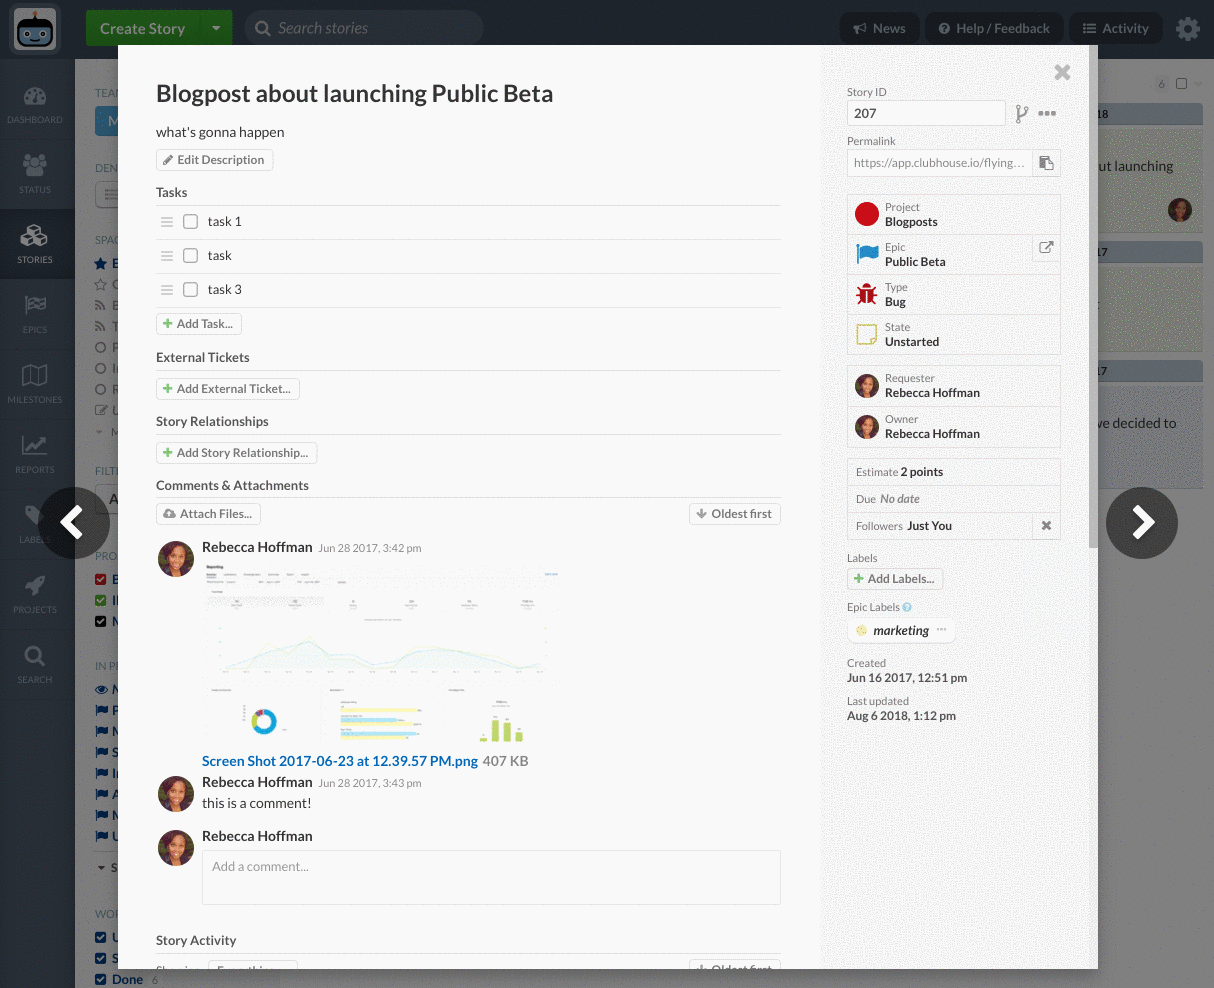Tick the checkbox for 'task 3'
Screen dimensions: 1214x988
[191, 290]
